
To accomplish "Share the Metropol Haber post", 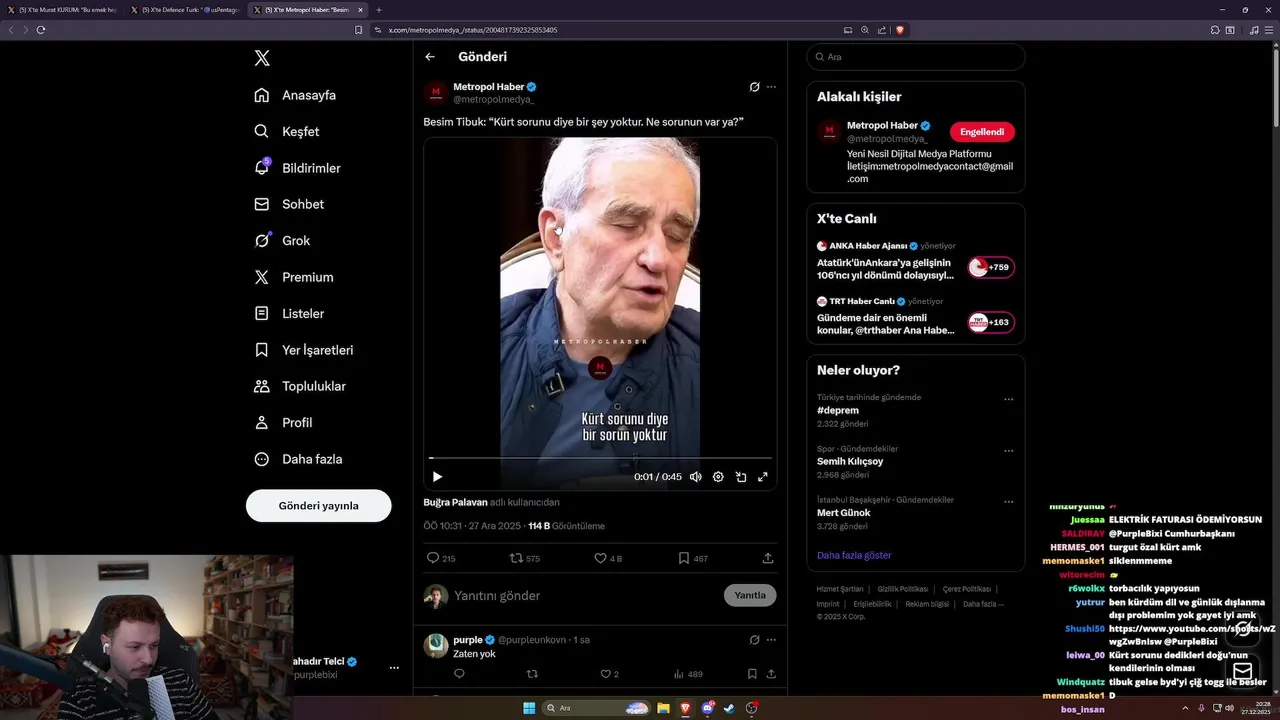I will [x=768, y=558].
